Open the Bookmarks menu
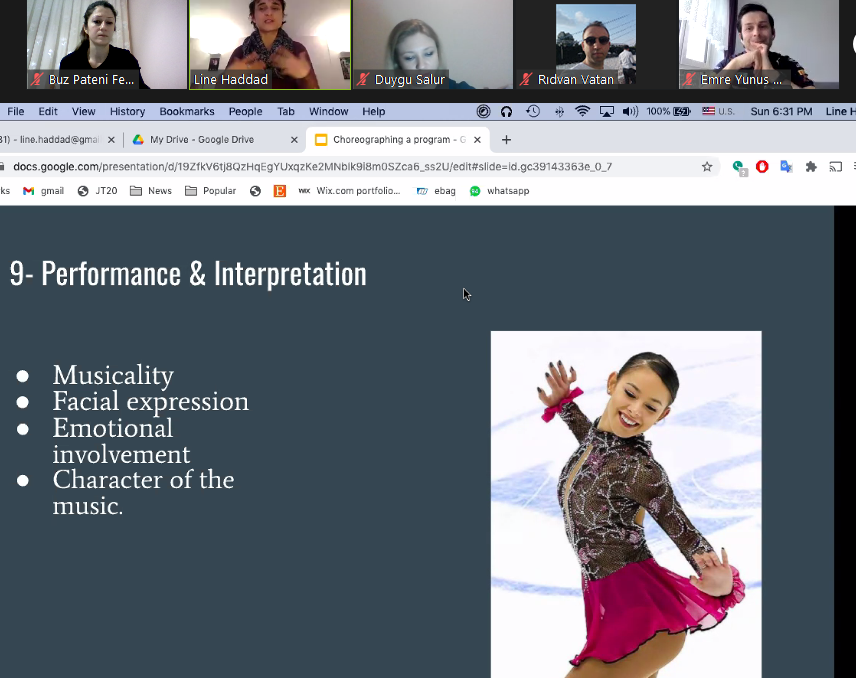The height and width of the screenshot is (678, 856). click(x=187, y=112)
